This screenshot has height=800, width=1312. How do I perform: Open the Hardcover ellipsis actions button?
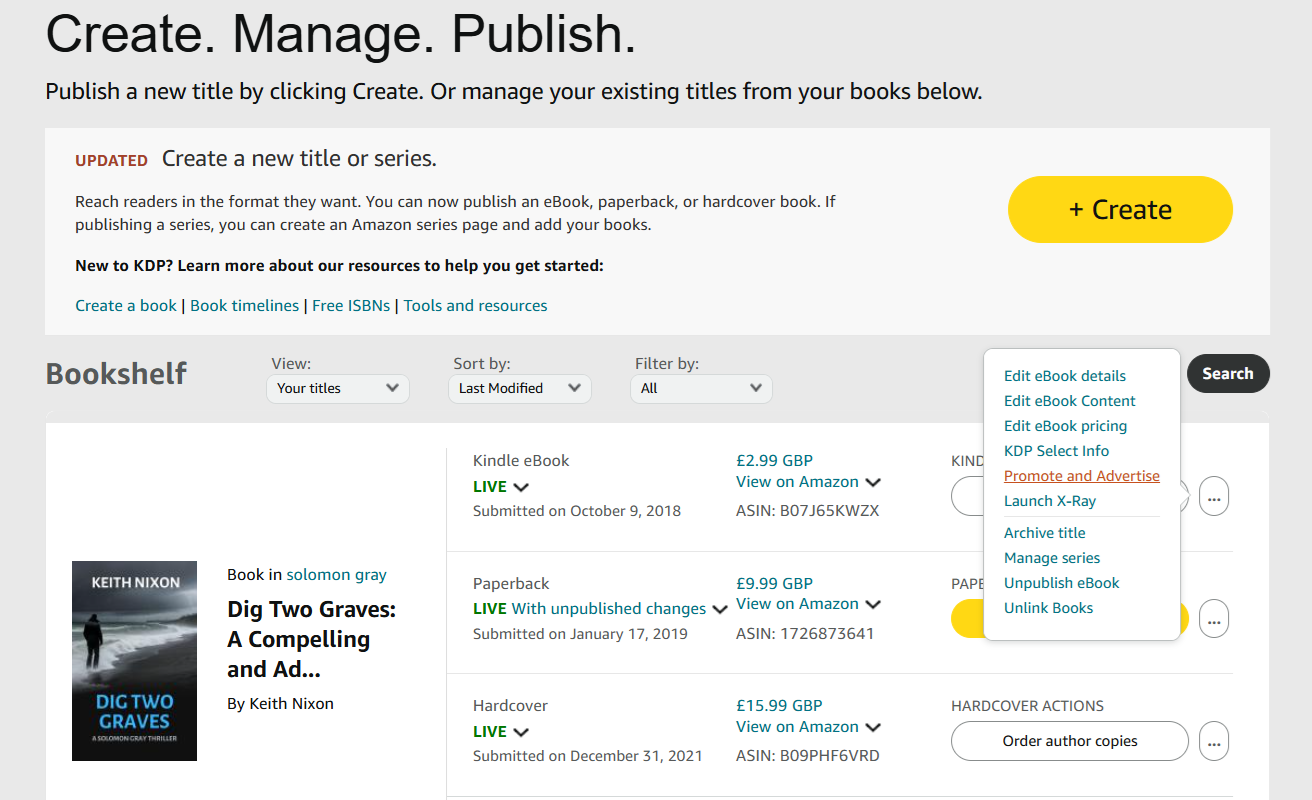[1214, 742]
